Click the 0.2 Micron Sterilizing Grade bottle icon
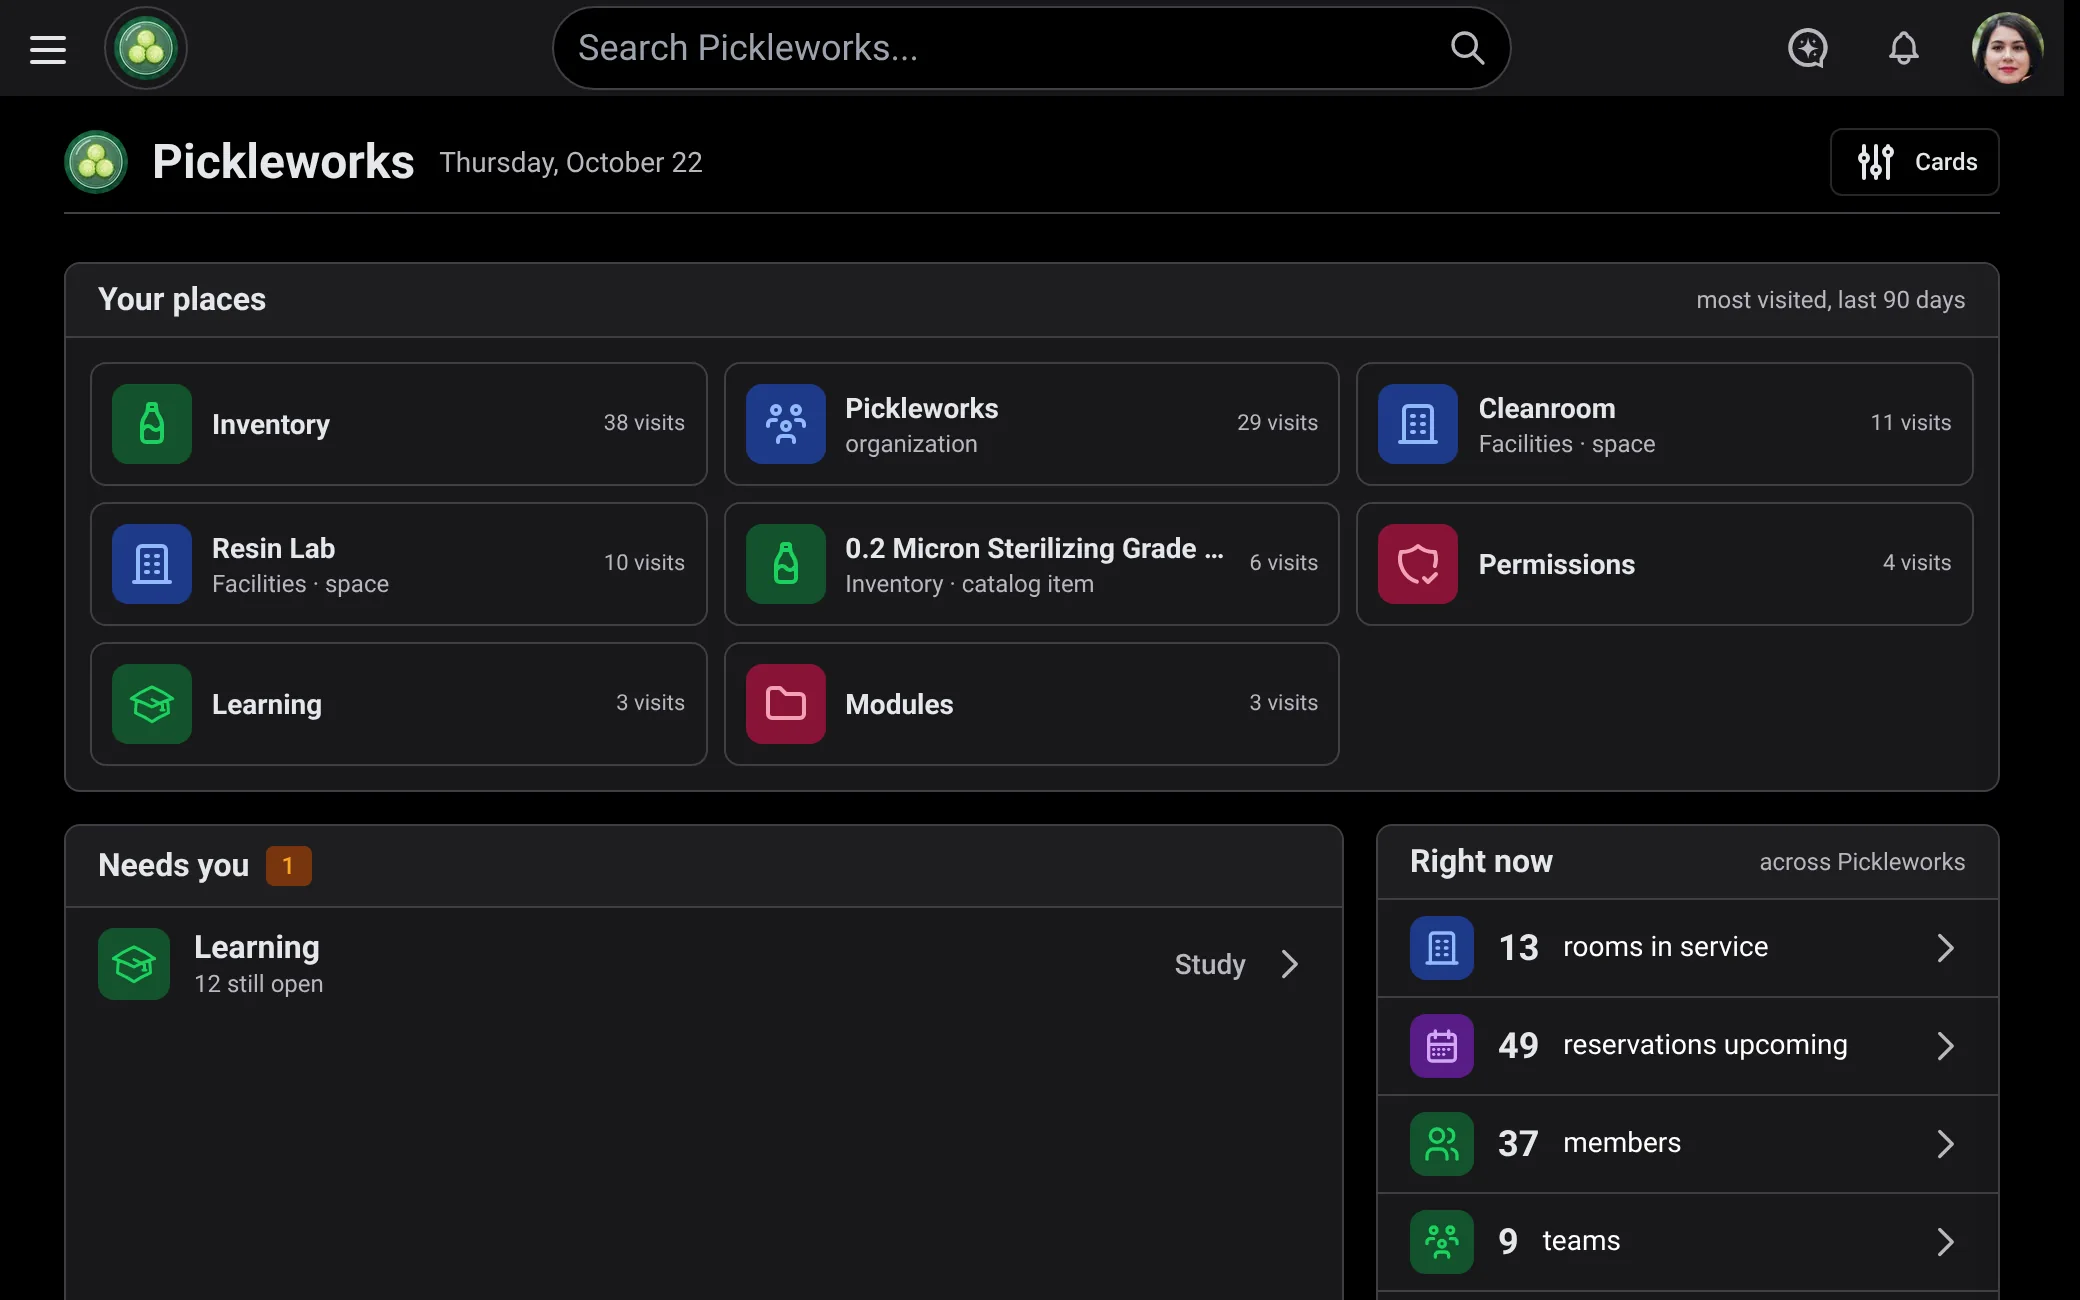The height and width of the screenshot is (1300, 2080). tap(786, 564)
